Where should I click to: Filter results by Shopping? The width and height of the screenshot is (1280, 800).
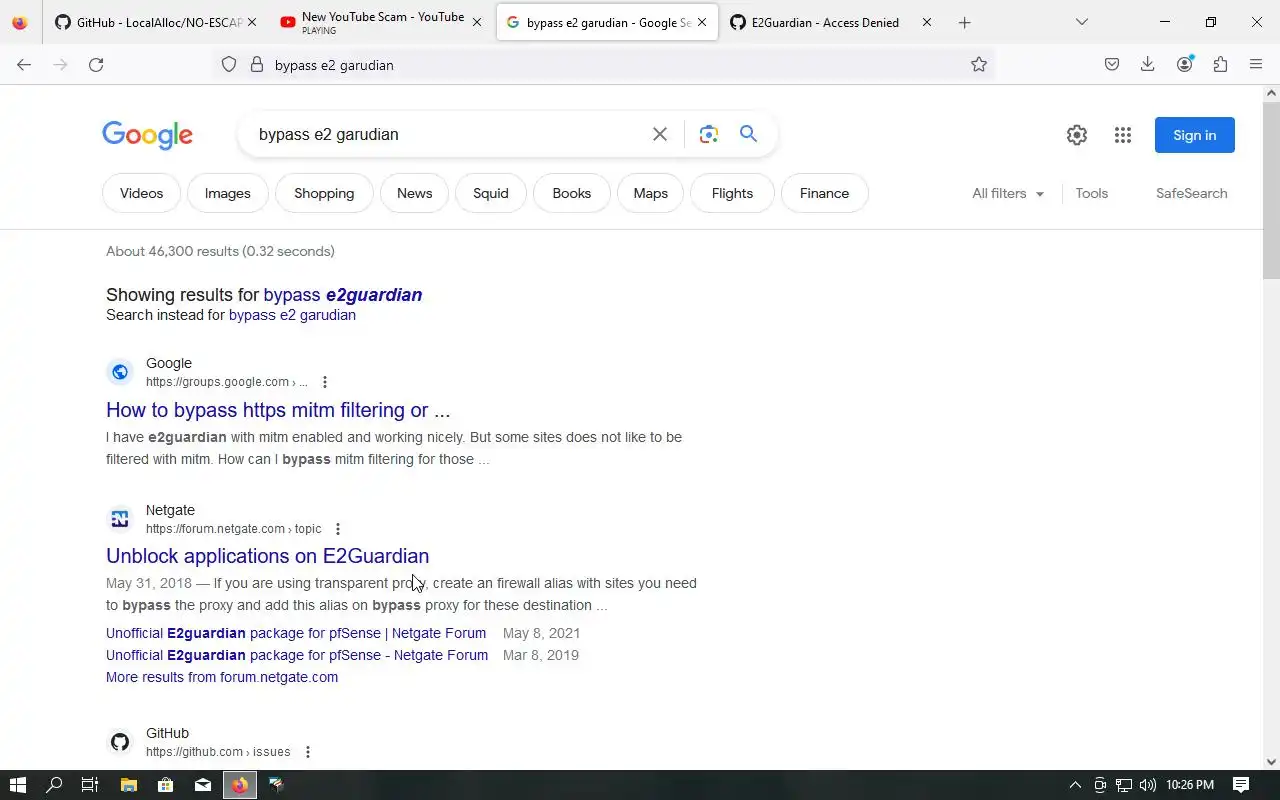point(324,193)
